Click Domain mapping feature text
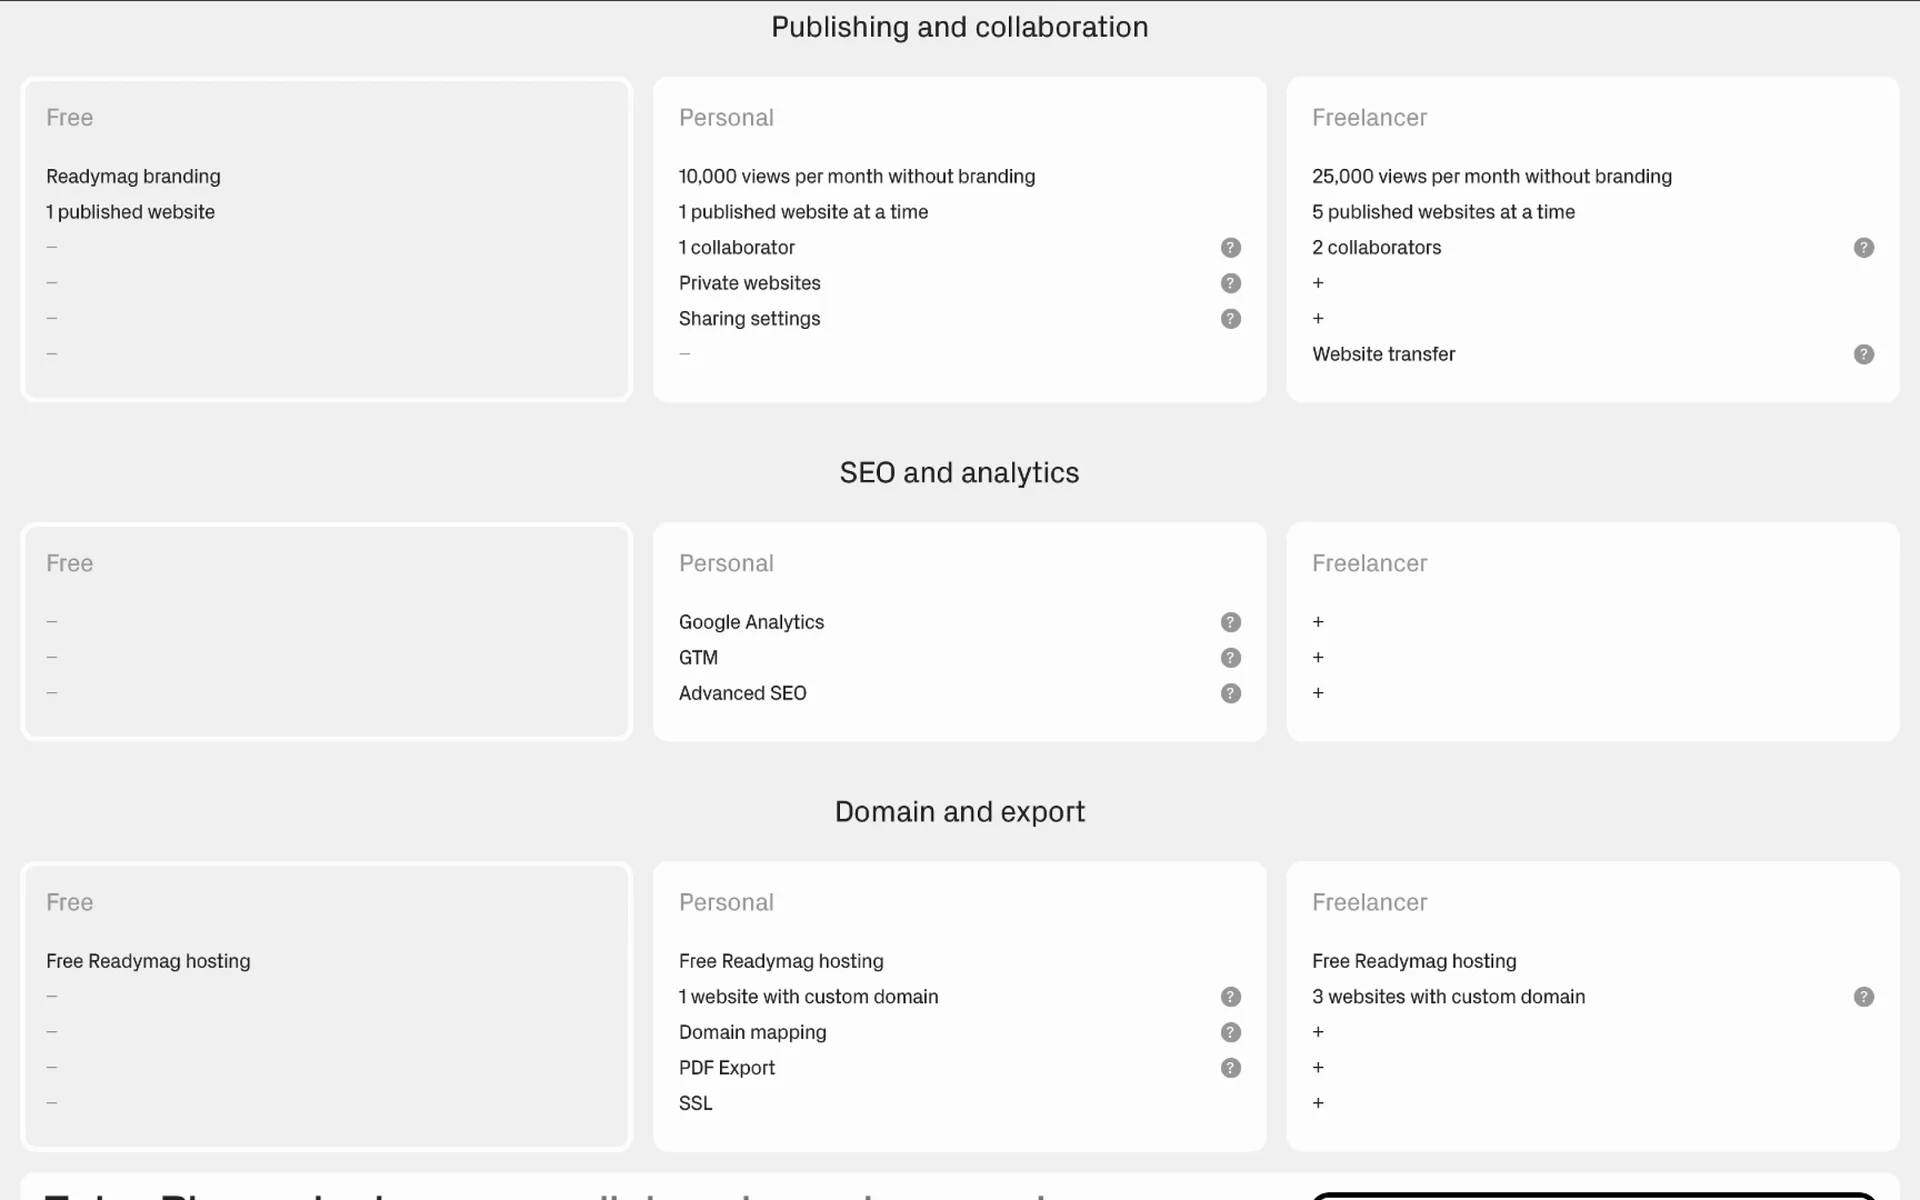1920x1200 pixels. tap(752, 1033)
